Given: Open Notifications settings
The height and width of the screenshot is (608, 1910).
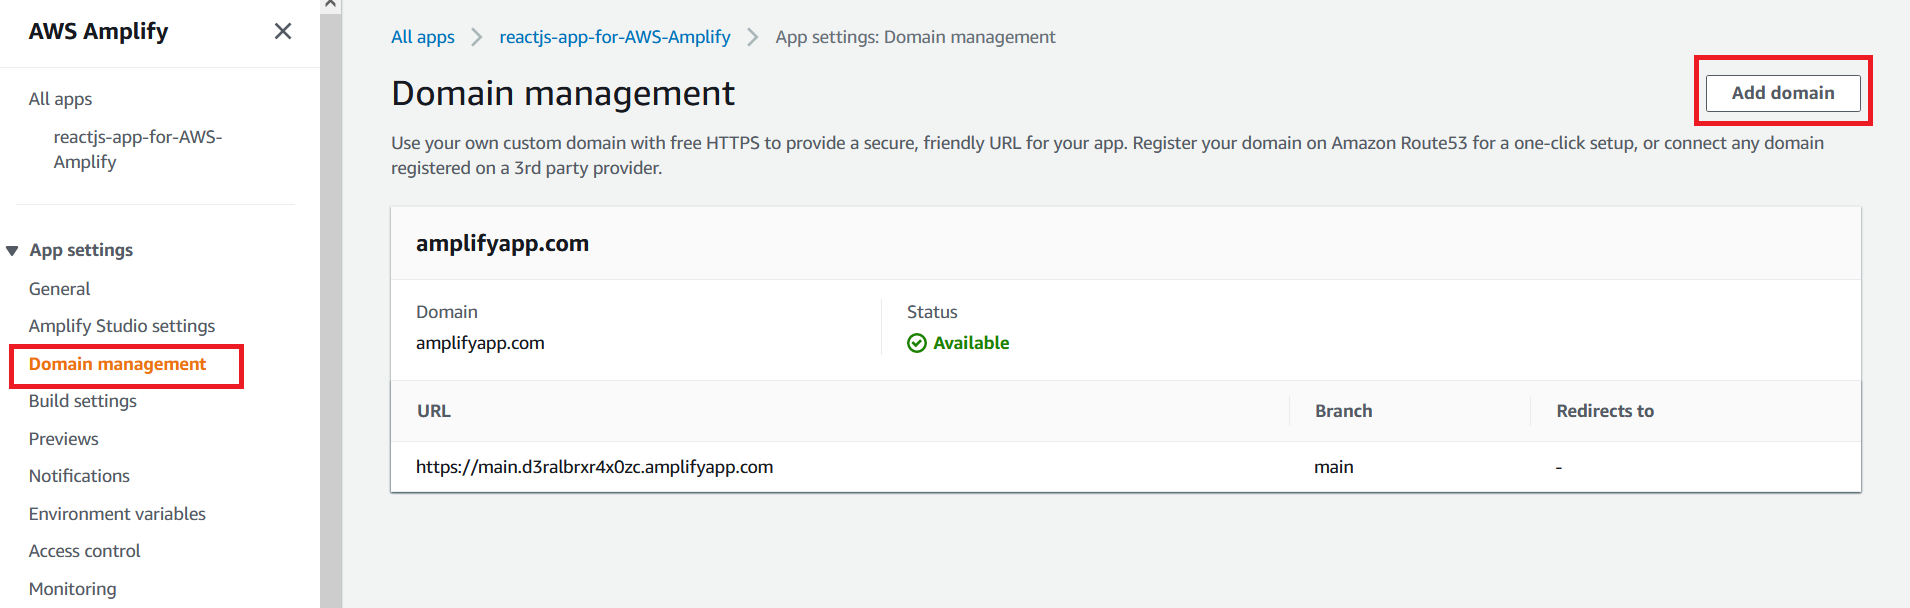Looking at the screenshot, I should [x=79, y=476].
